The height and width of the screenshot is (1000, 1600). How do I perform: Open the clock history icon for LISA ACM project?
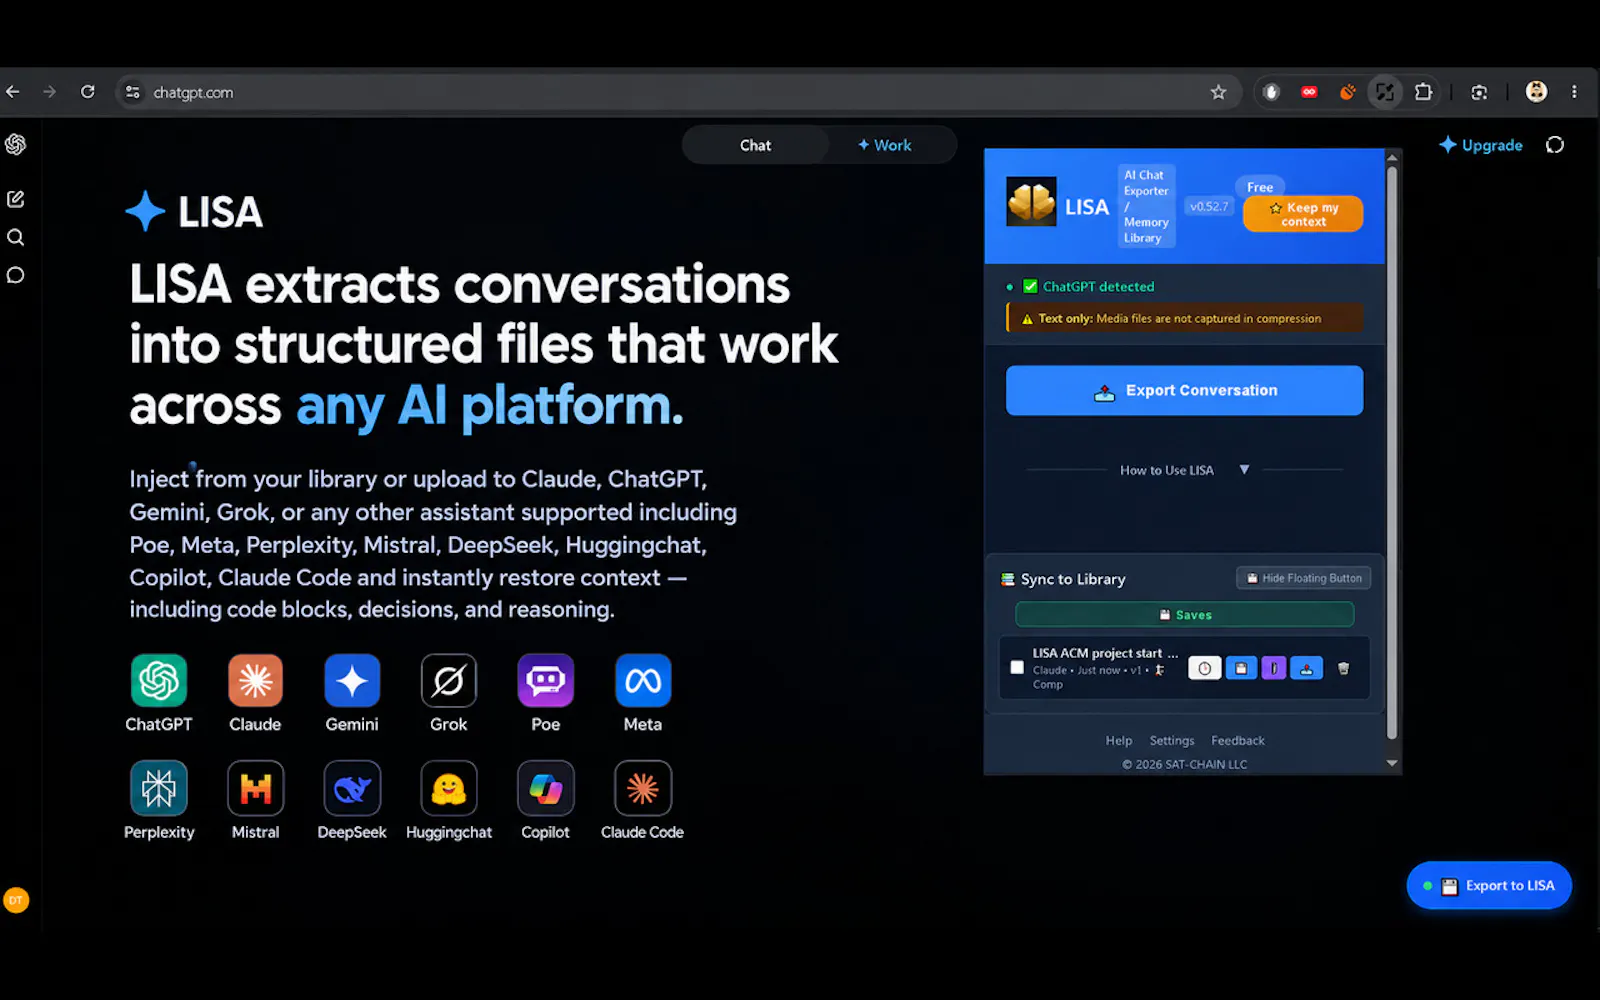tap(1204, 668)
